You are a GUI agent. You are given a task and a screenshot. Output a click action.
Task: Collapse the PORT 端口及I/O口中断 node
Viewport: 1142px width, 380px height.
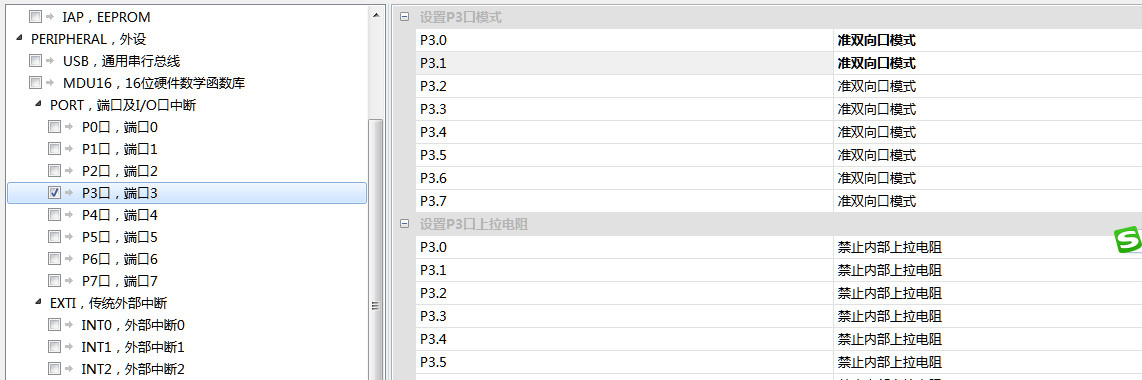coord(38,105)
